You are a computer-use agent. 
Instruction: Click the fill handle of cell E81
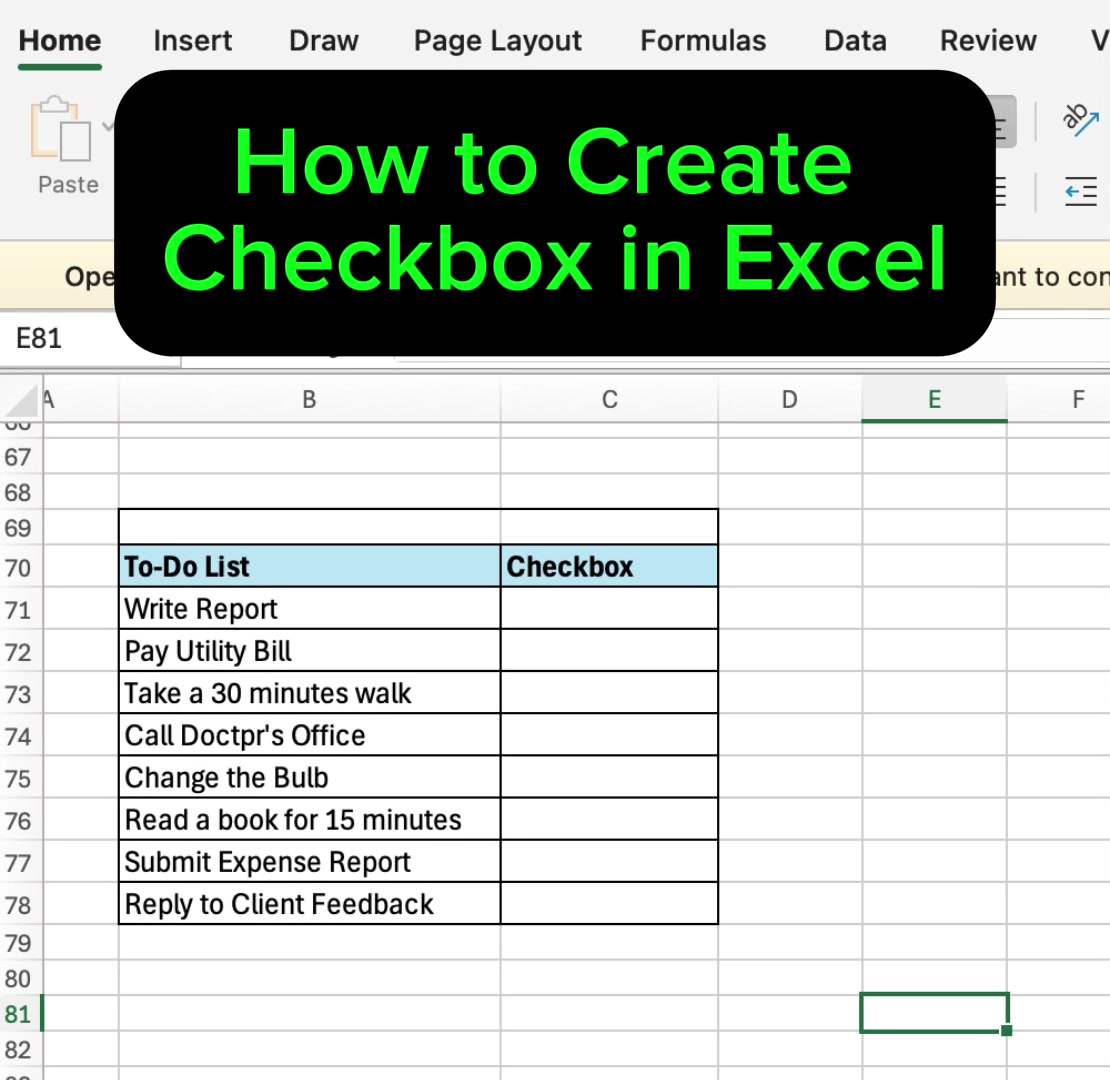[x=1007, y=1030]
